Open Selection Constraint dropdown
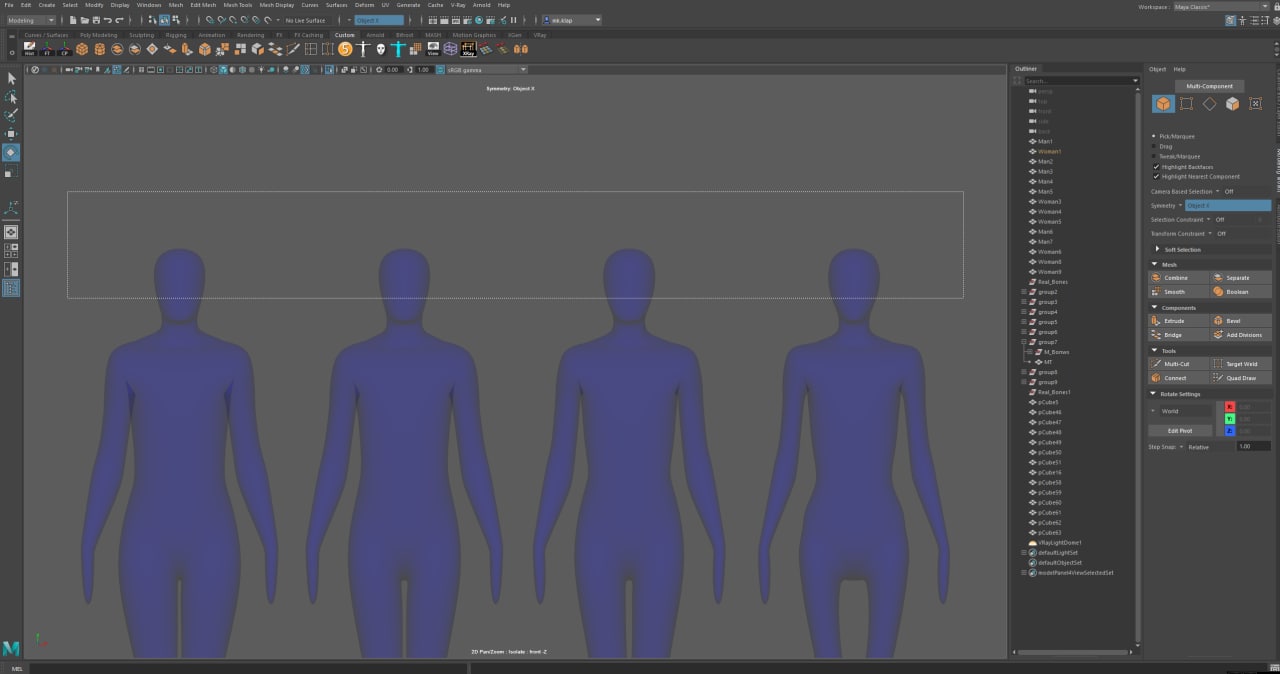The width and height of the screenshot is (1280, 674). pos(1208,219)
